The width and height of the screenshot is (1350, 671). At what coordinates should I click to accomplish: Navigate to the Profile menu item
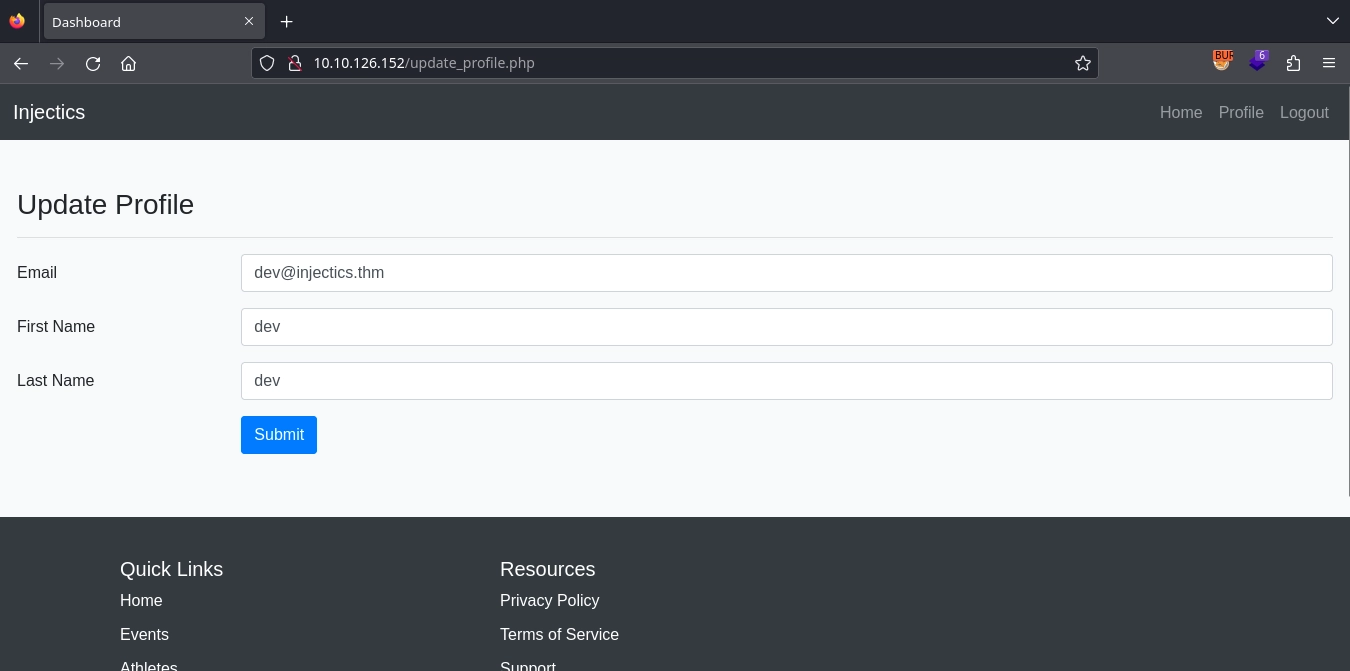click(x=1241, y=112)
